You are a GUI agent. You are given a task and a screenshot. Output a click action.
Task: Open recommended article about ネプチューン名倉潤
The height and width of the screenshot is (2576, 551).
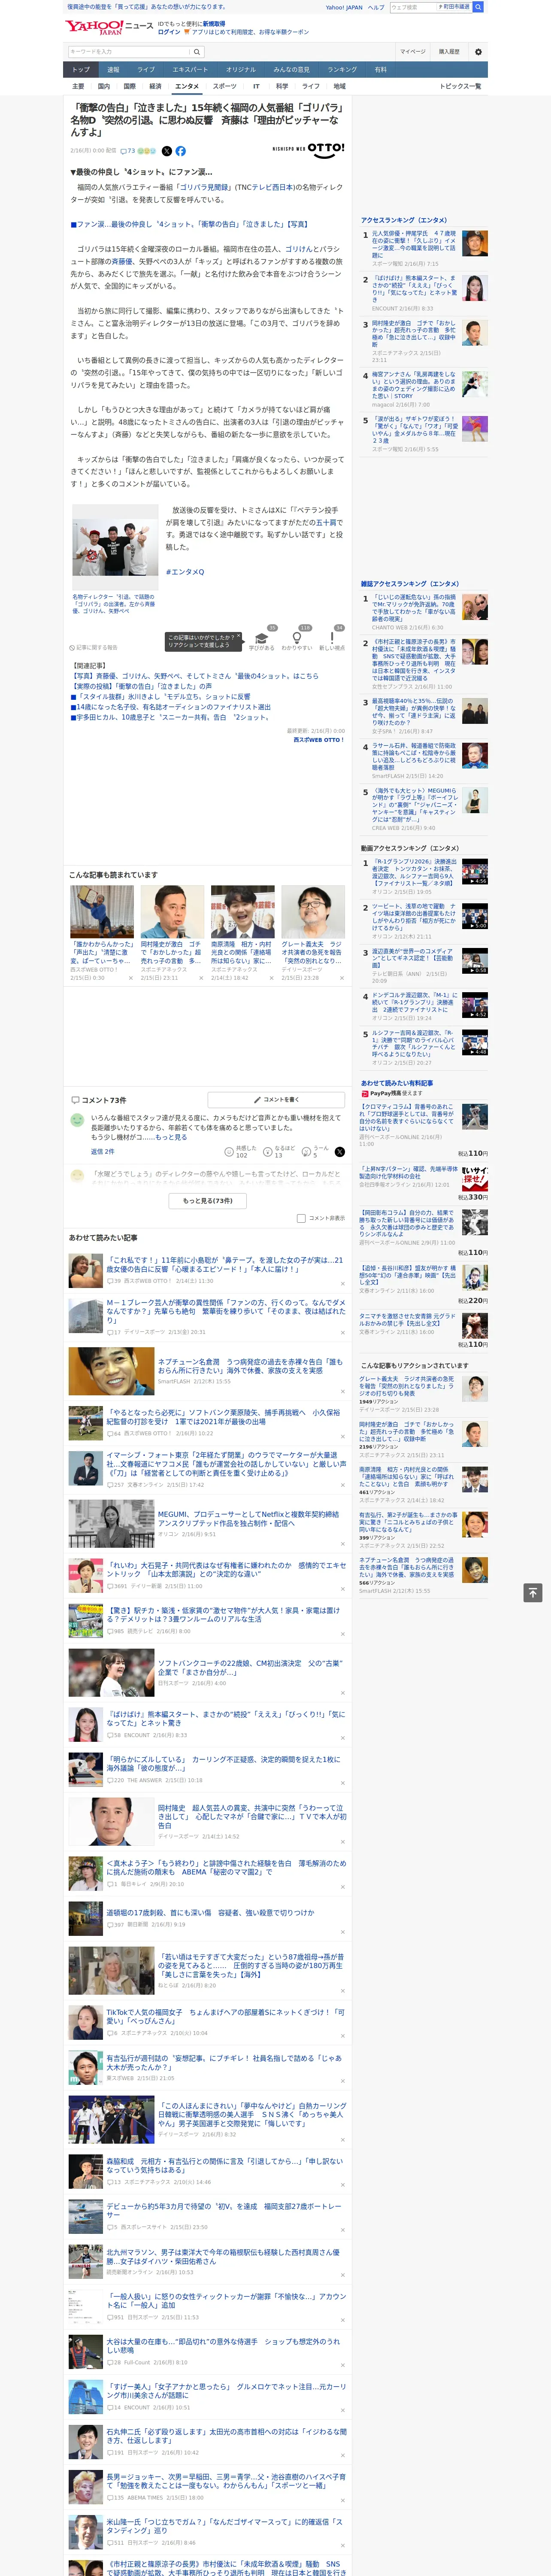click(x=250, y=1366)
